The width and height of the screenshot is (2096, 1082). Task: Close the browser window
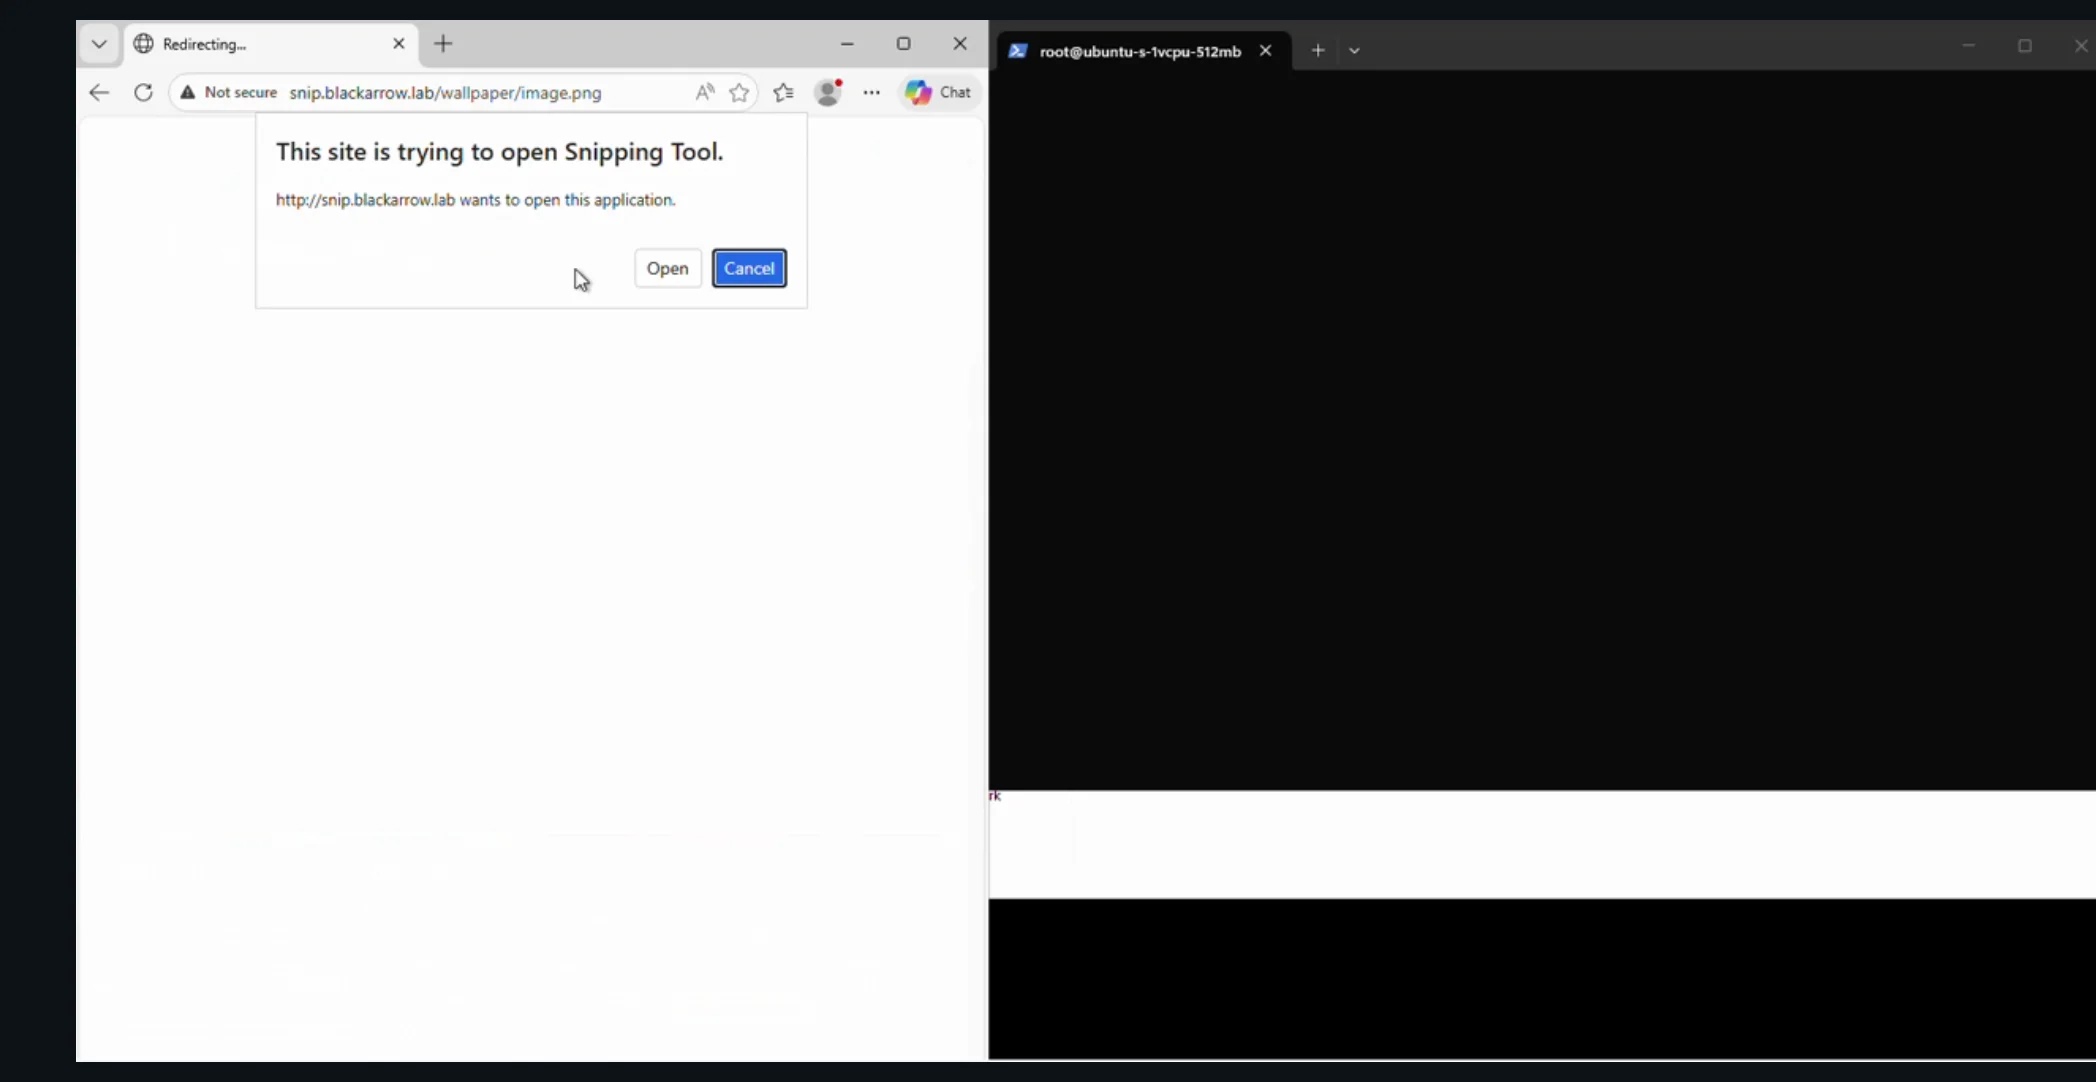click(960, 44)
